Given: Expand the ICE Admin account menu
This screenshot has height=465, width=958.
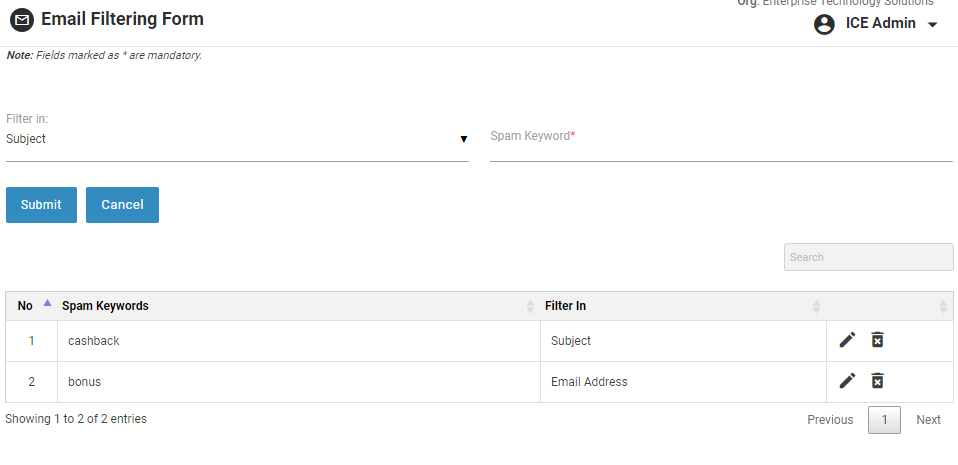Looking at the screenshot, I should pyautogui.click(x=933, y=25).
